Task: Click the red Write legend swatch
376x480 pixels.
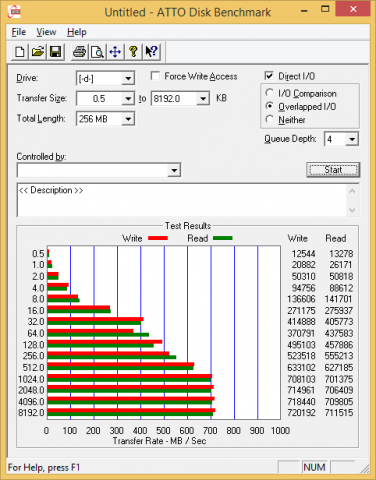Action: 158,238
